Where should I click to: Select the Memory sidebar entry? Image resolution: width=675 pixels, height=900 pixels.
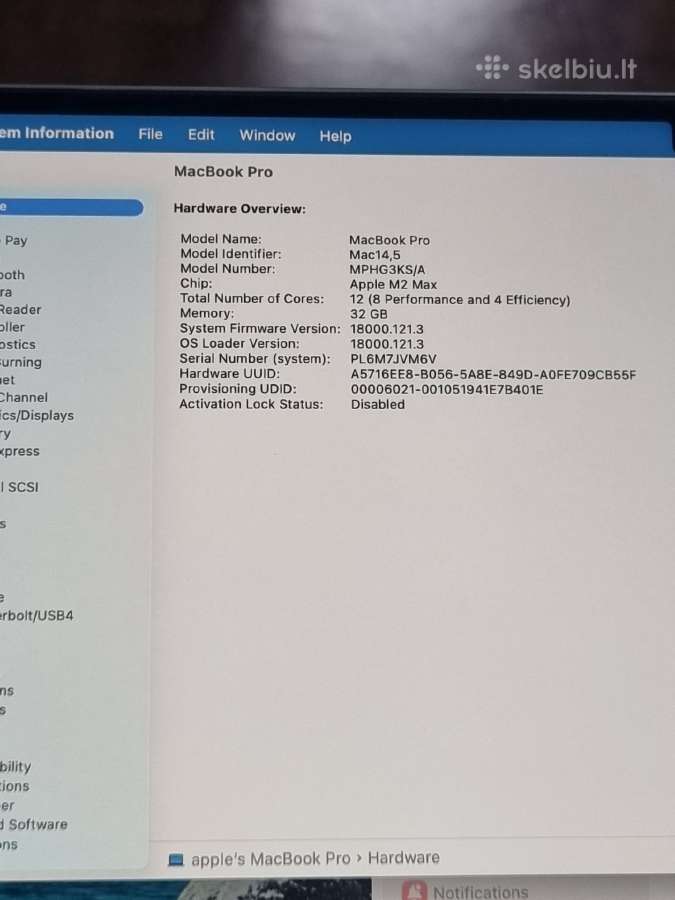(5, 433)
